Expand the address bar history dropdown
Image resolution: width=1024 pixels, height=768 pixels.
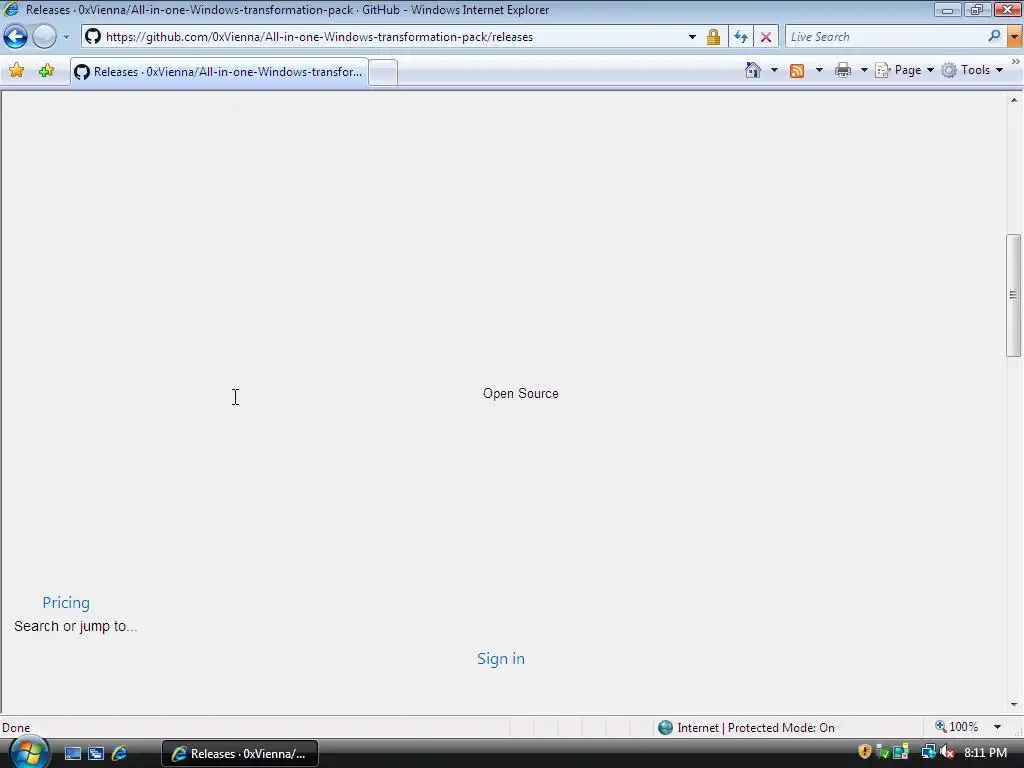(692, 37)
